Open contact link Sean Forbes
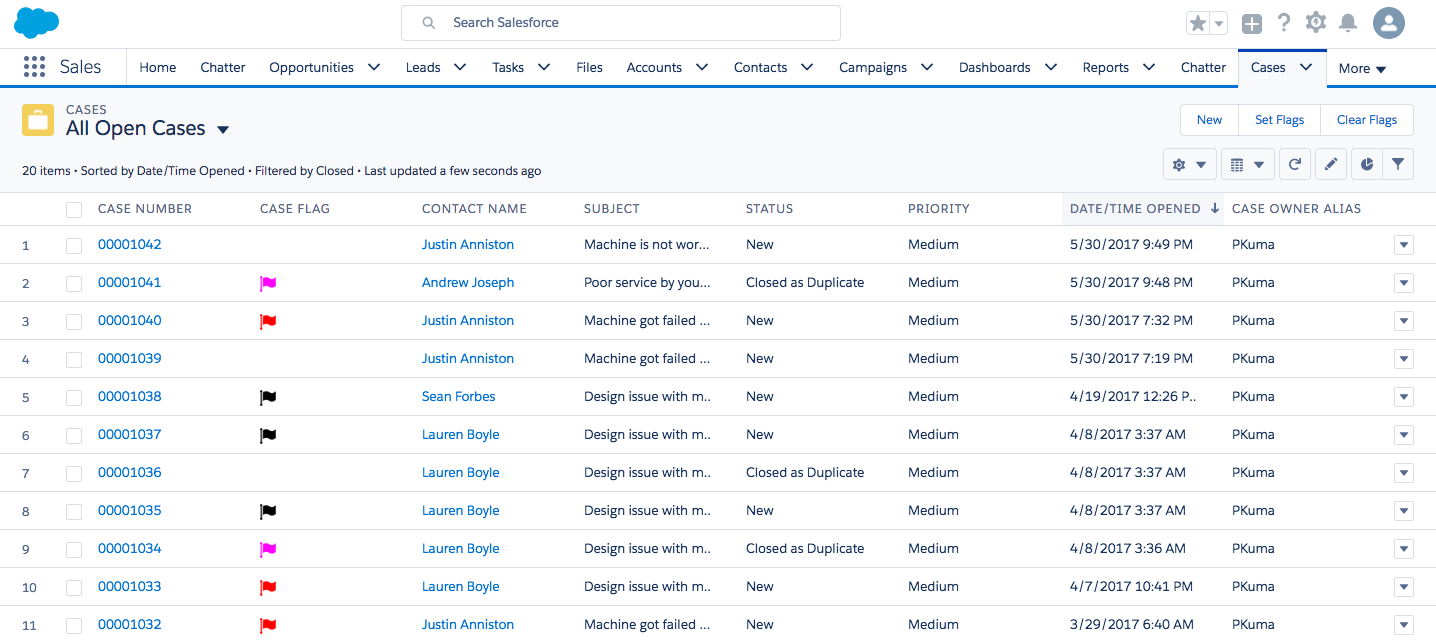The height and width of the screenshot is (643, 1436). (458, 396)
